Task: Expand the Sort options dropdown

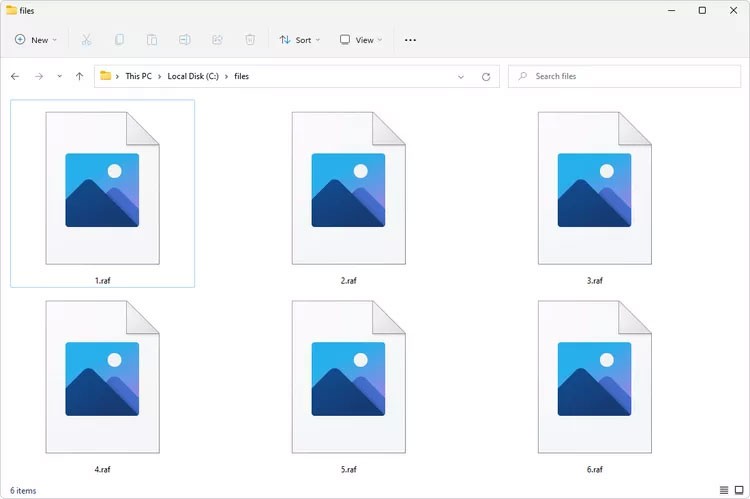Action: click(x=300, y=40)
